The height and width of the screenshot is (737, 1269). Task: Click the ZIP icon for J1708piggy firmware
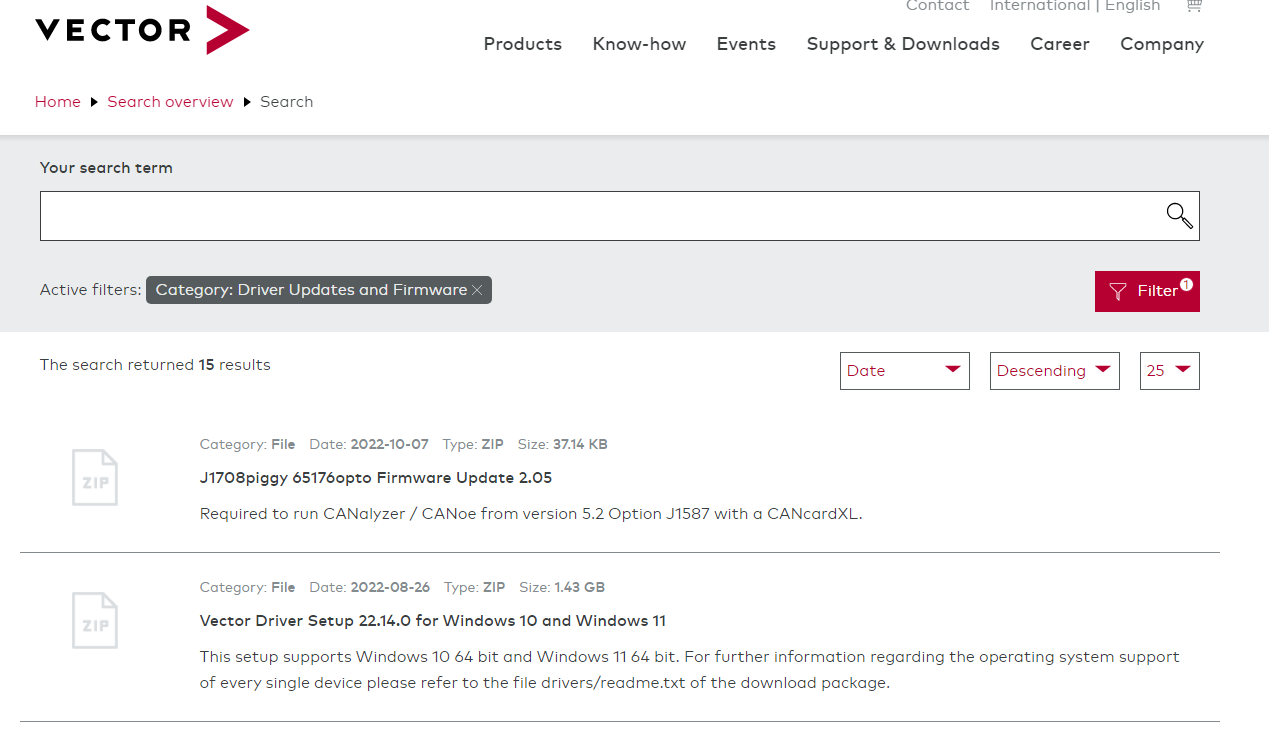point(95,477)
